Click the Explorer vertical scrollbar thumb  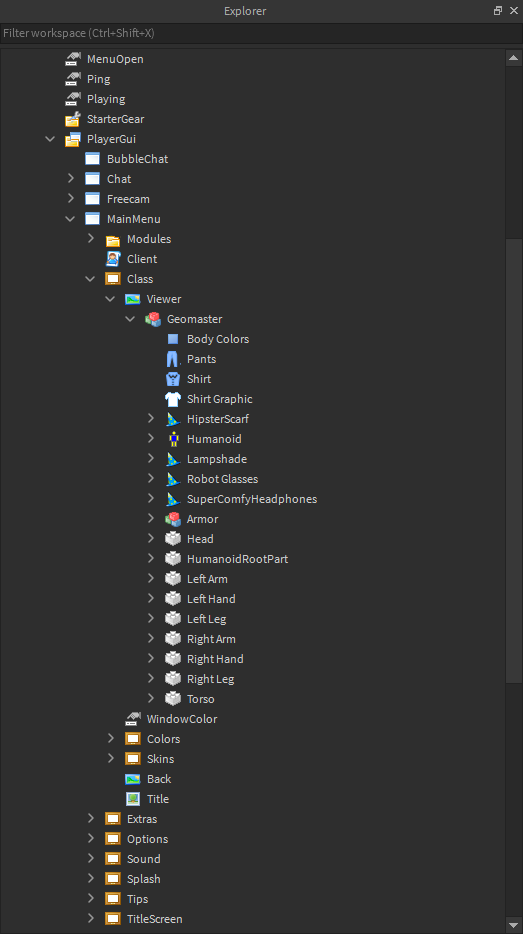[x=513, y=460]
